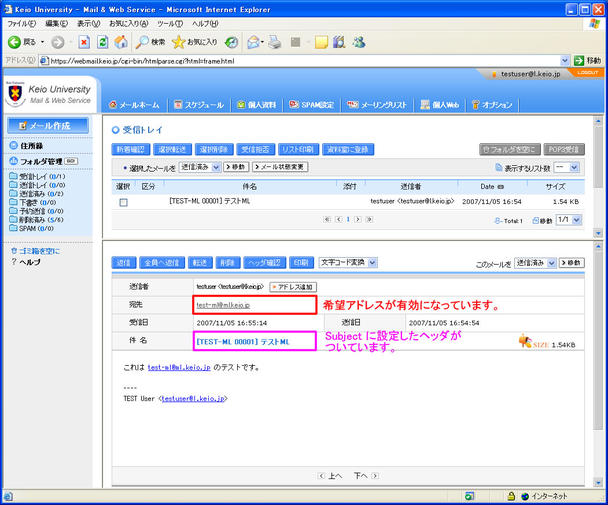Select 受信トレイ folder in the sidebar
Screen dimensions: 608x505
[x=36, y=177]
